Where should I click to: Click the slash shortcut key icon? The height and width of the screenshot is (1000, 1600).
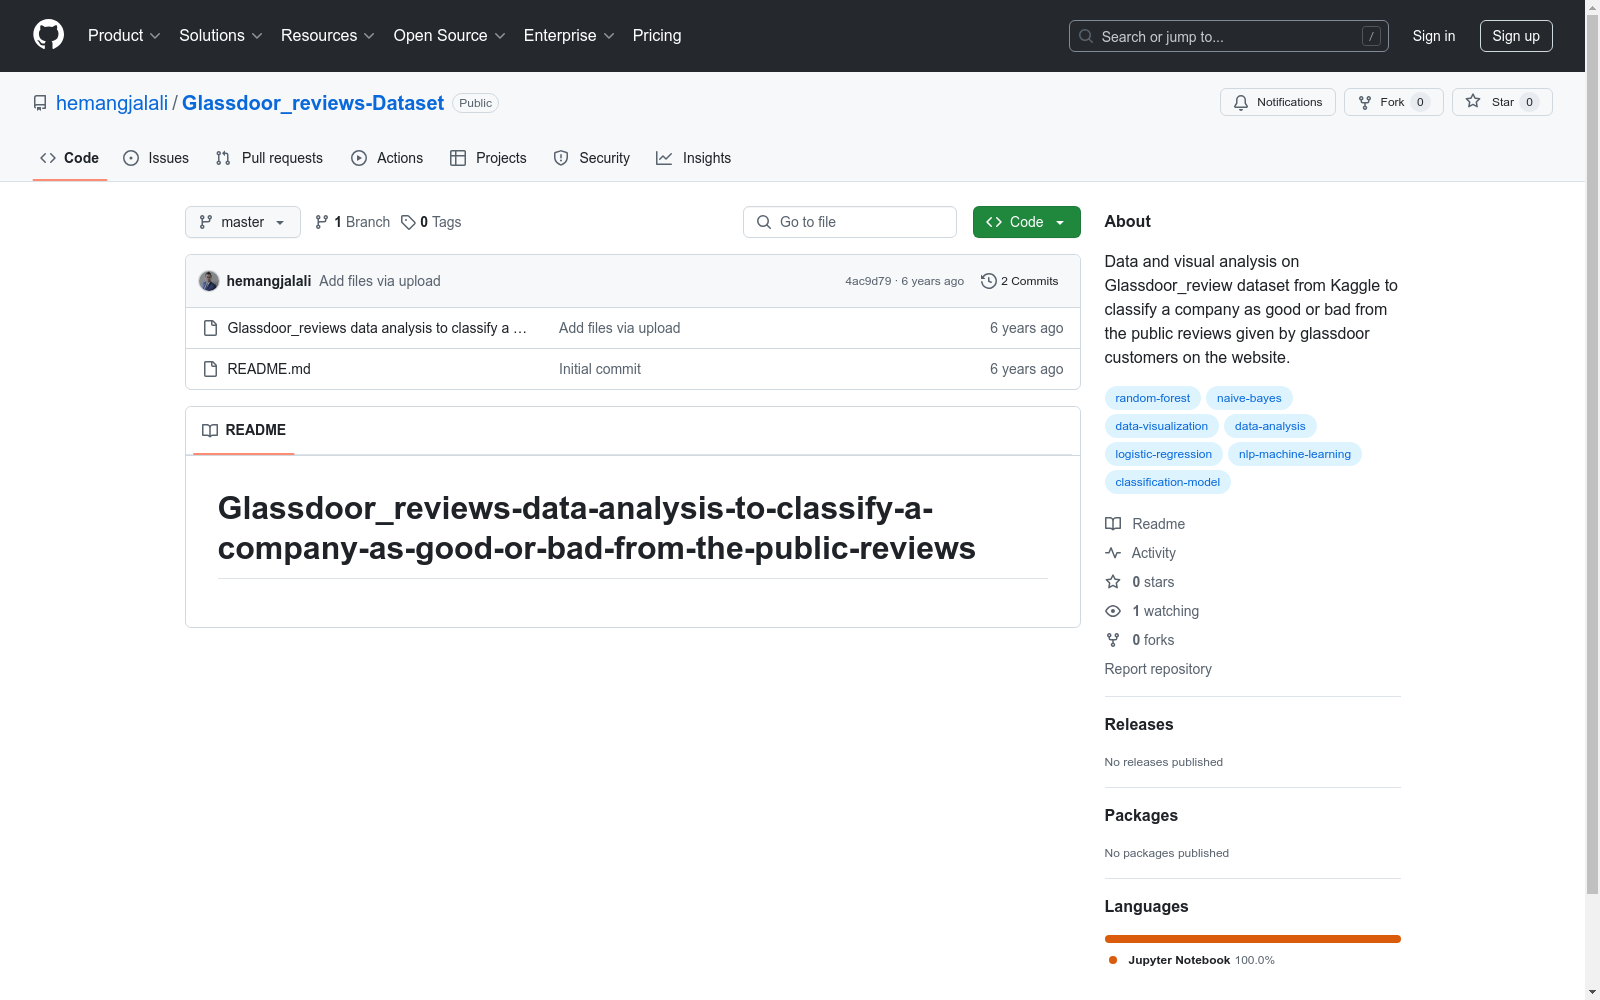(x=1371, y=36)
